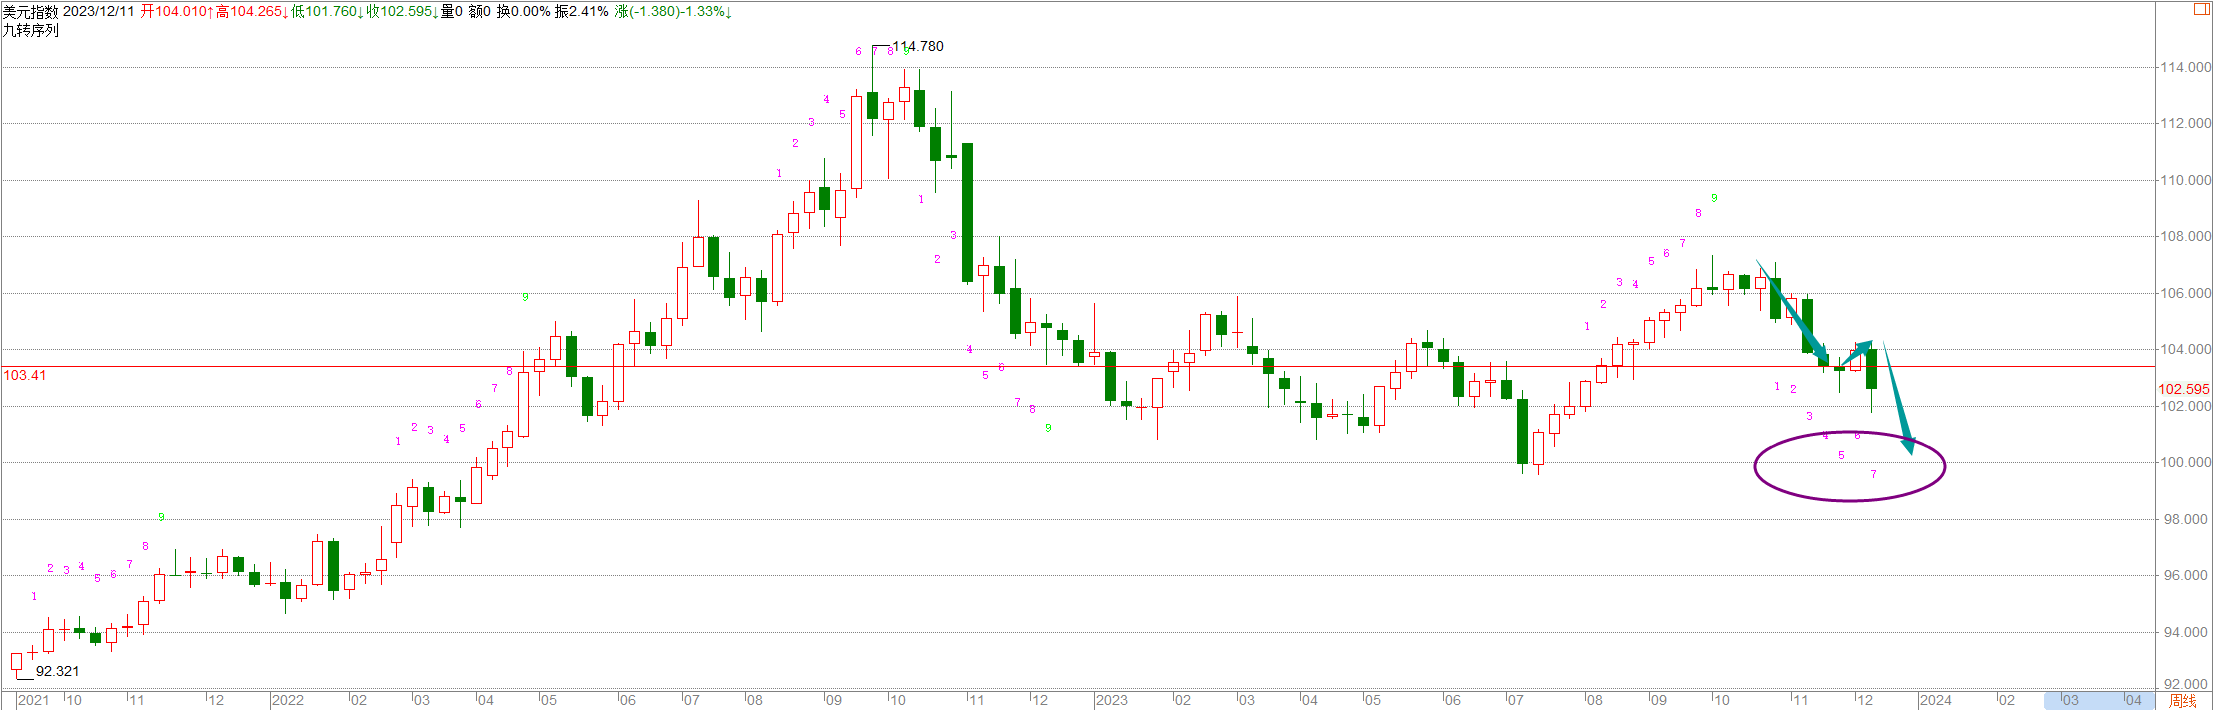Click the volume value 量0

(x=452, y=11)
